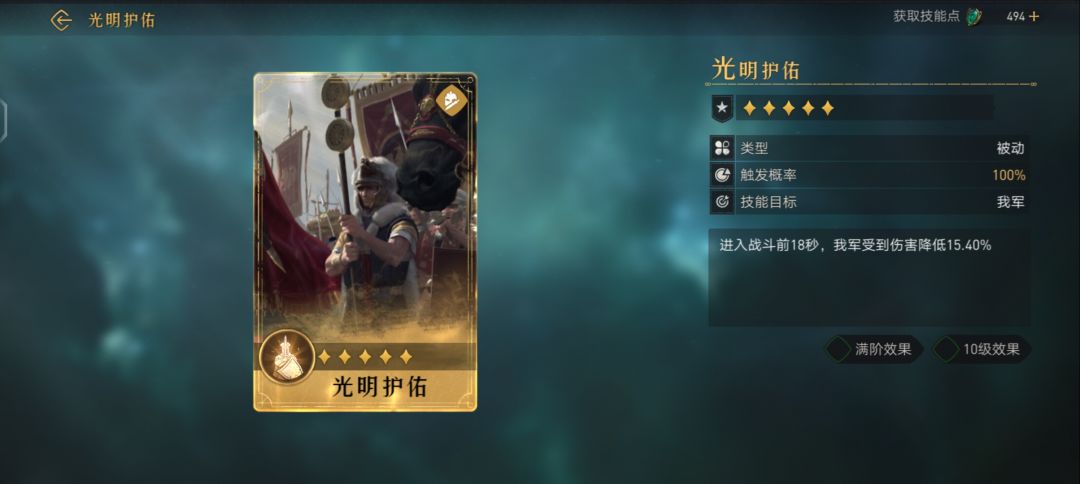Click the 光明护佑 name banner on card
This screenshot has width=1080, height=484.
tap(380, 387)
